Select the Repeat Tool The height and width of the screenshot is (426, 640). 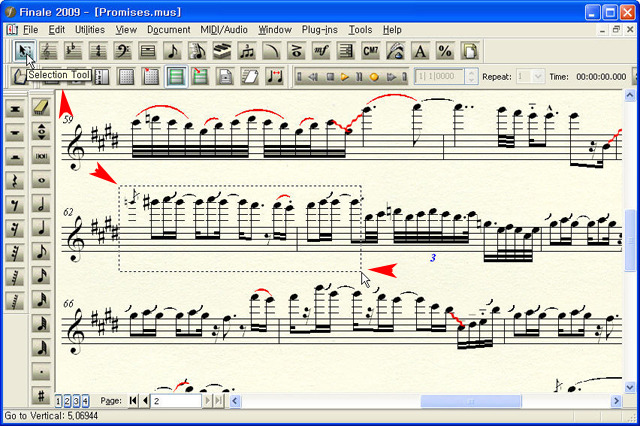coord(346,51)
